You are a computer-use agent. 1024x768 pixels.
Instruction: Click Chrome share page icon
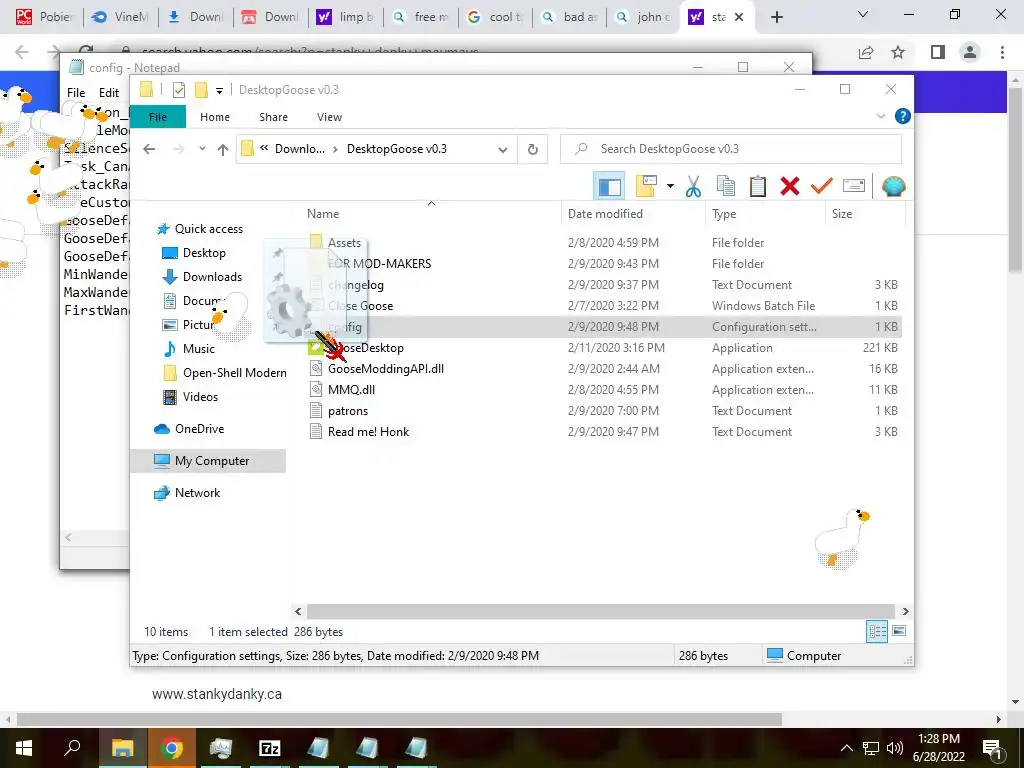pos(866,52)
